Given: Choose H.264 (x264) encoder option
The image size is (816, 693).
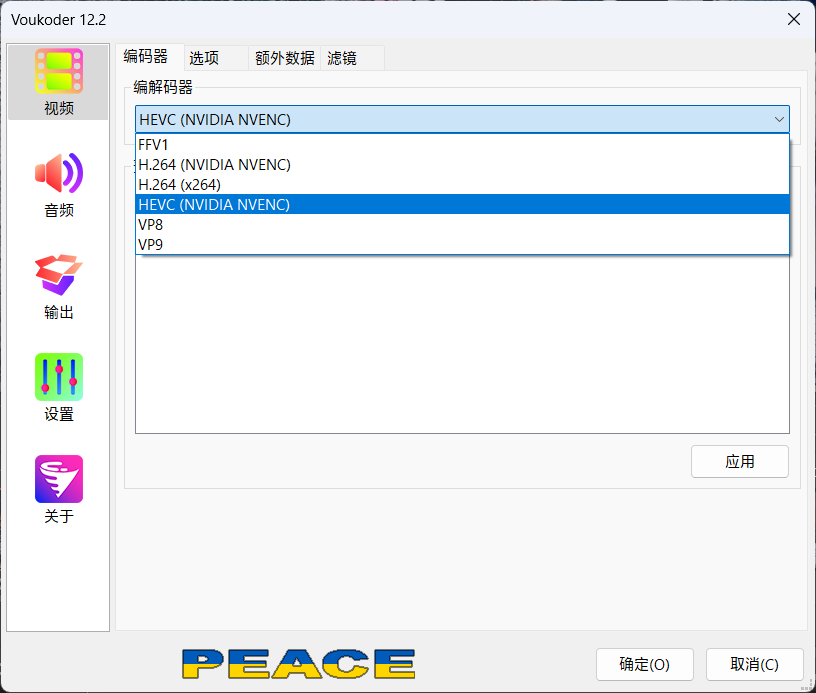Looking at the screenshot, I should [x=180, y=185].
